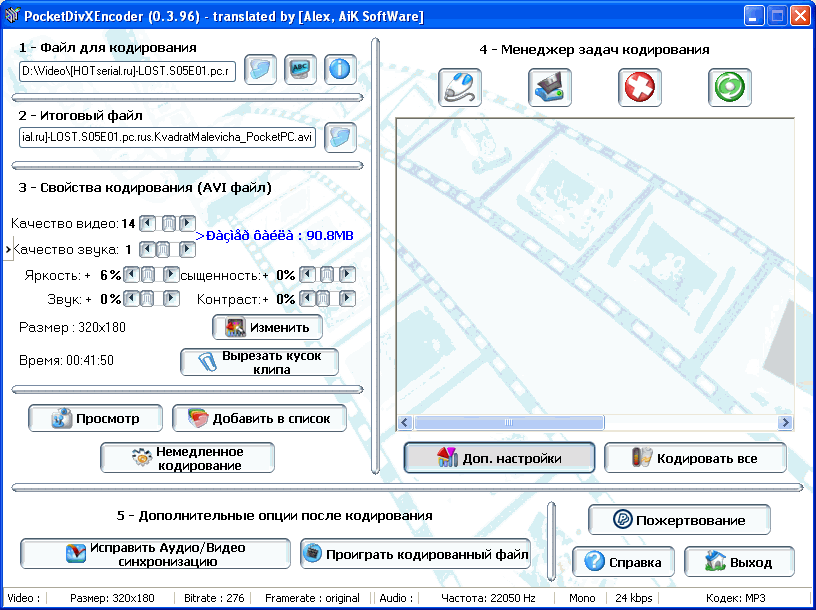Open Доп. настройки settings

click(x=500, y=458)
